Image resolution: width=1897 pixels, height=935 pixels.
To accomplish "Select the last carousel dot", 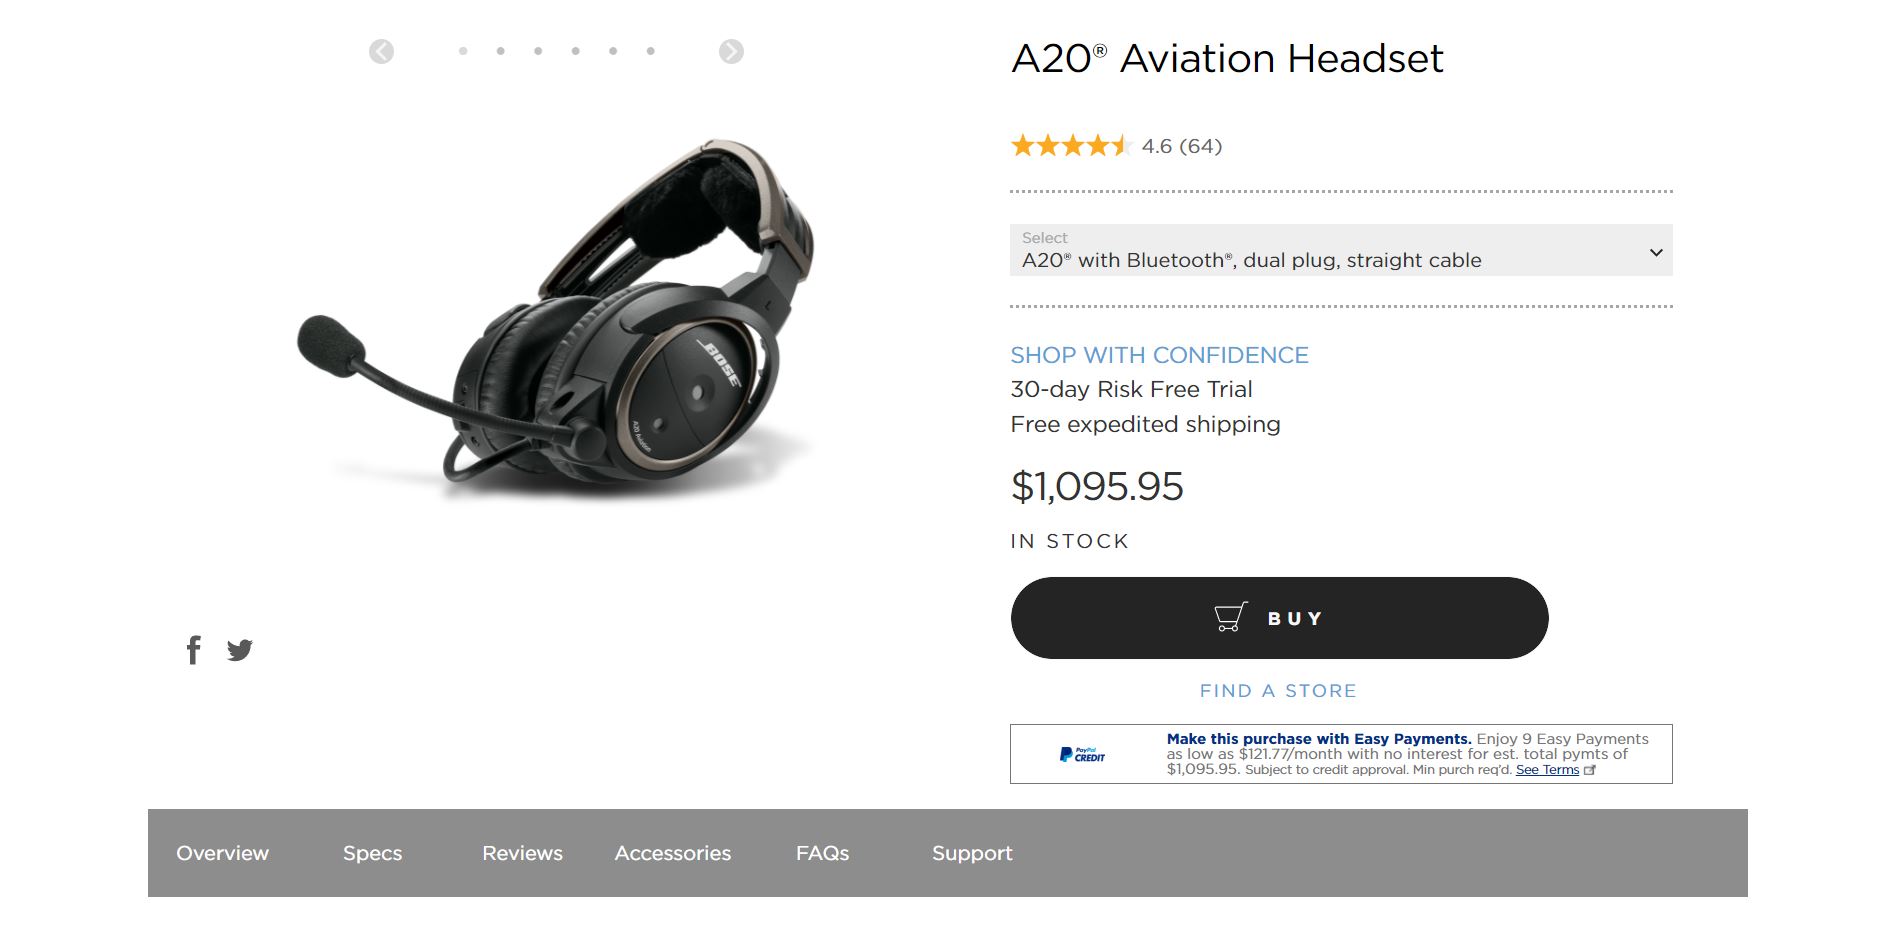I will [651, 51].
